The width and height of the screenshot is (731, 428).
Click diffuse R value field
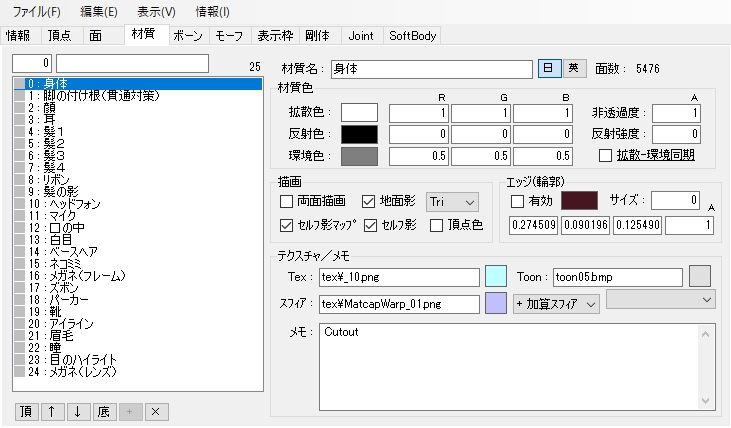pos(419,113)
